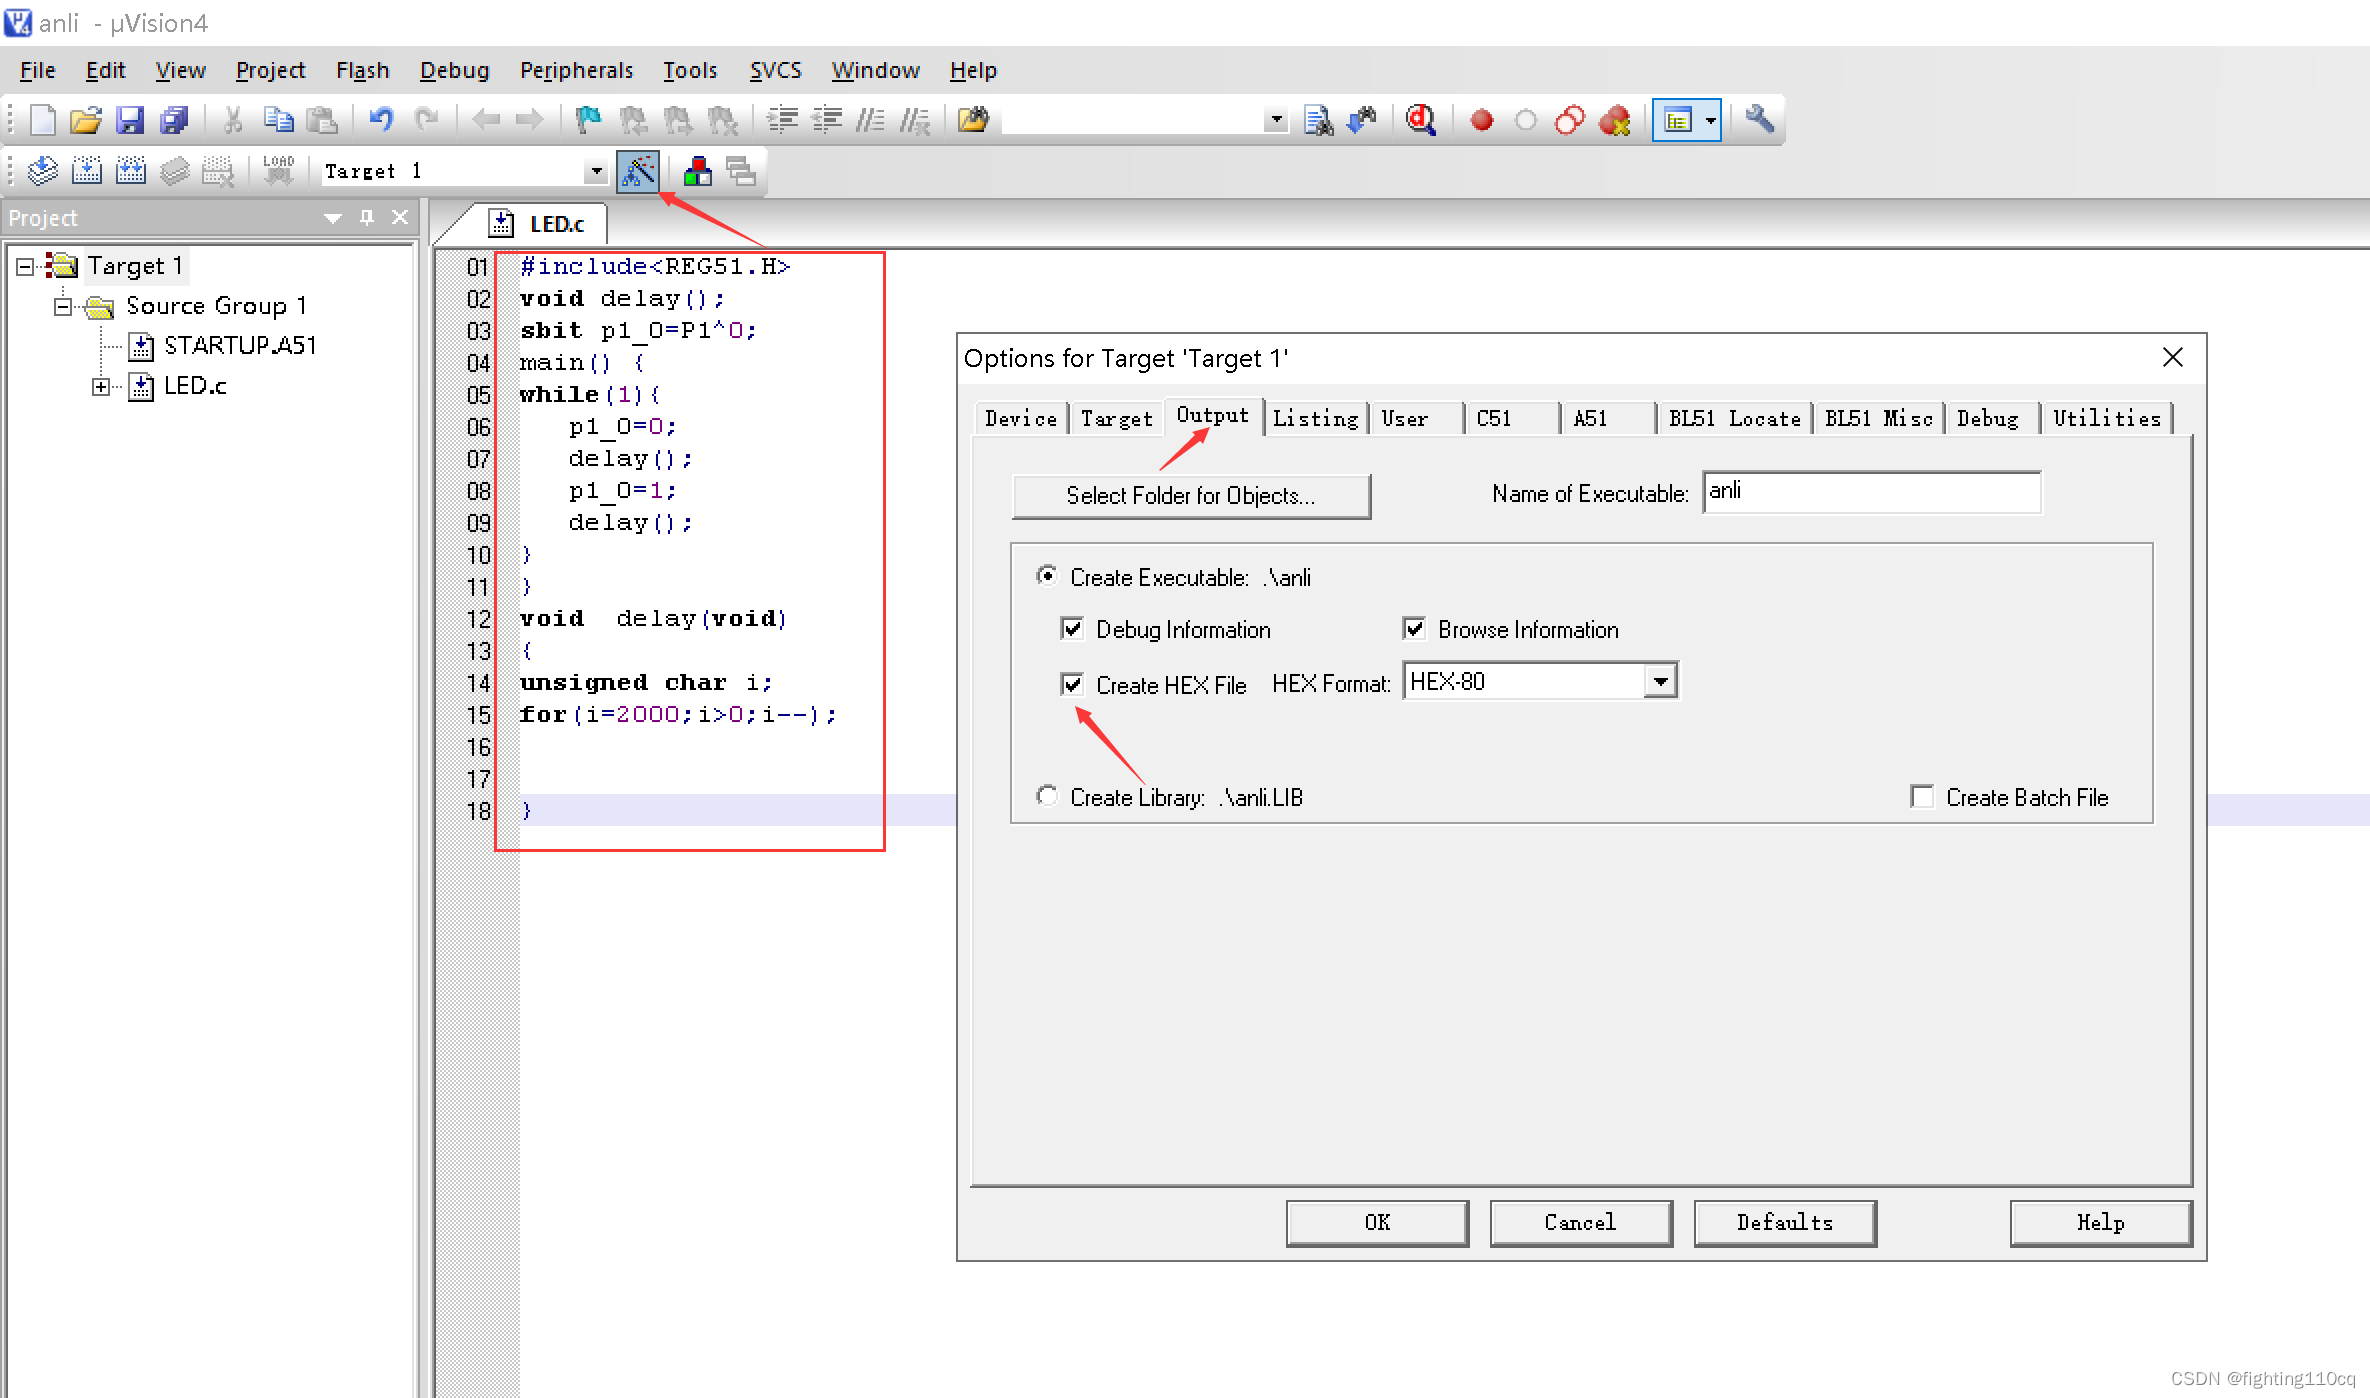Select the Create Library radio button
Viewport: 2370px width, 1398px height.
click(1047, 796)
